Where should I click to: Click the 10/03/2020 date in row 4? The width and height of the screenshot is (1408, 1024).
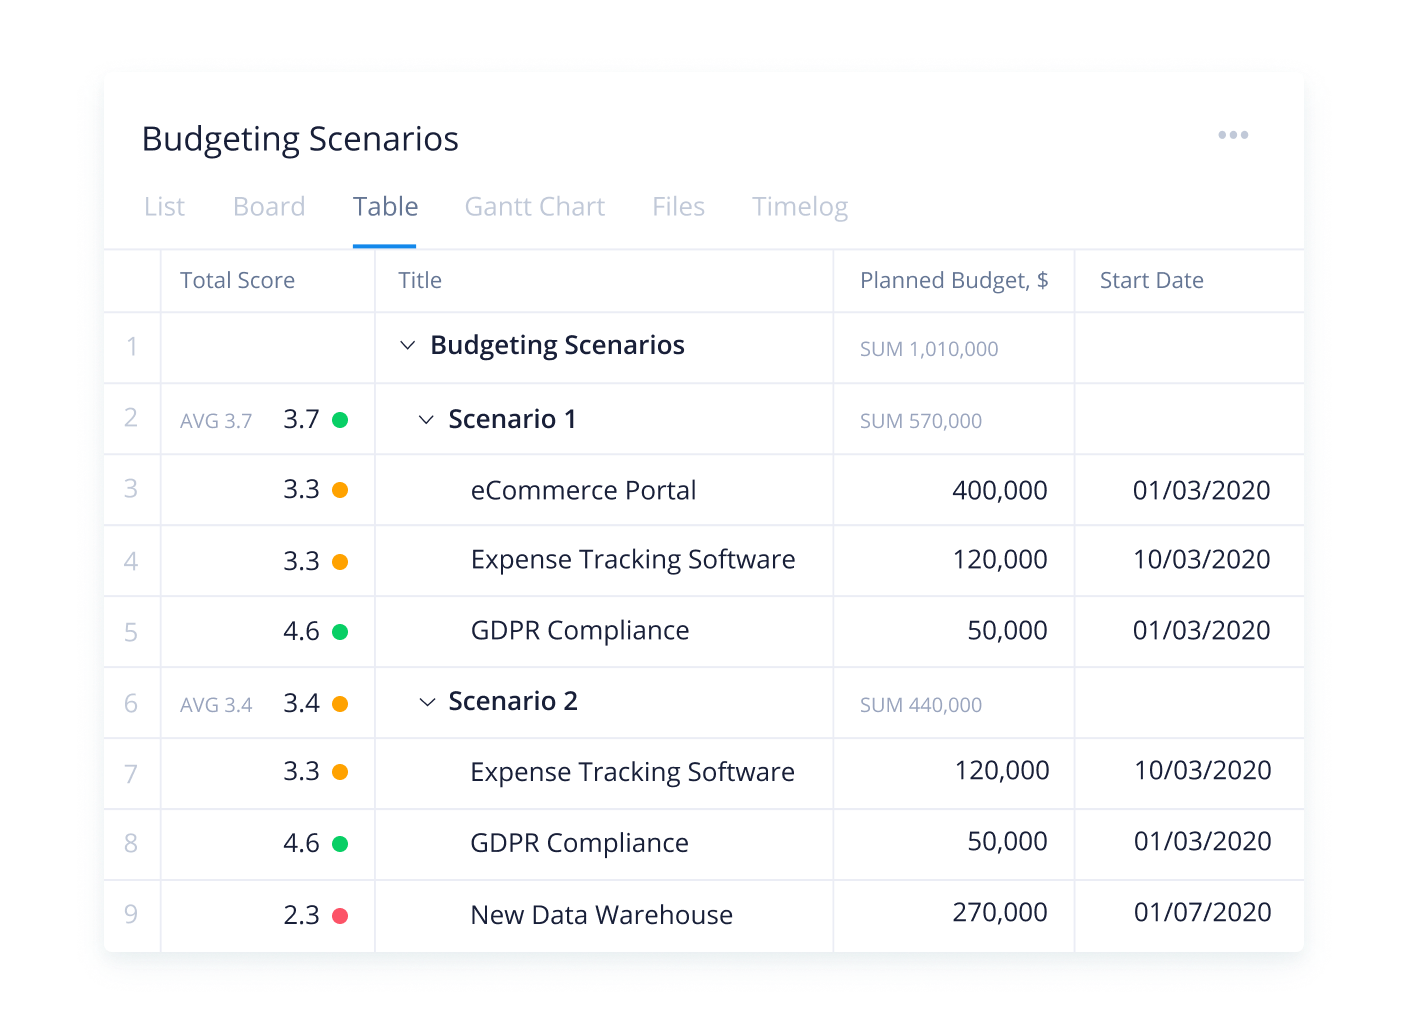(x=1201, y=560)
